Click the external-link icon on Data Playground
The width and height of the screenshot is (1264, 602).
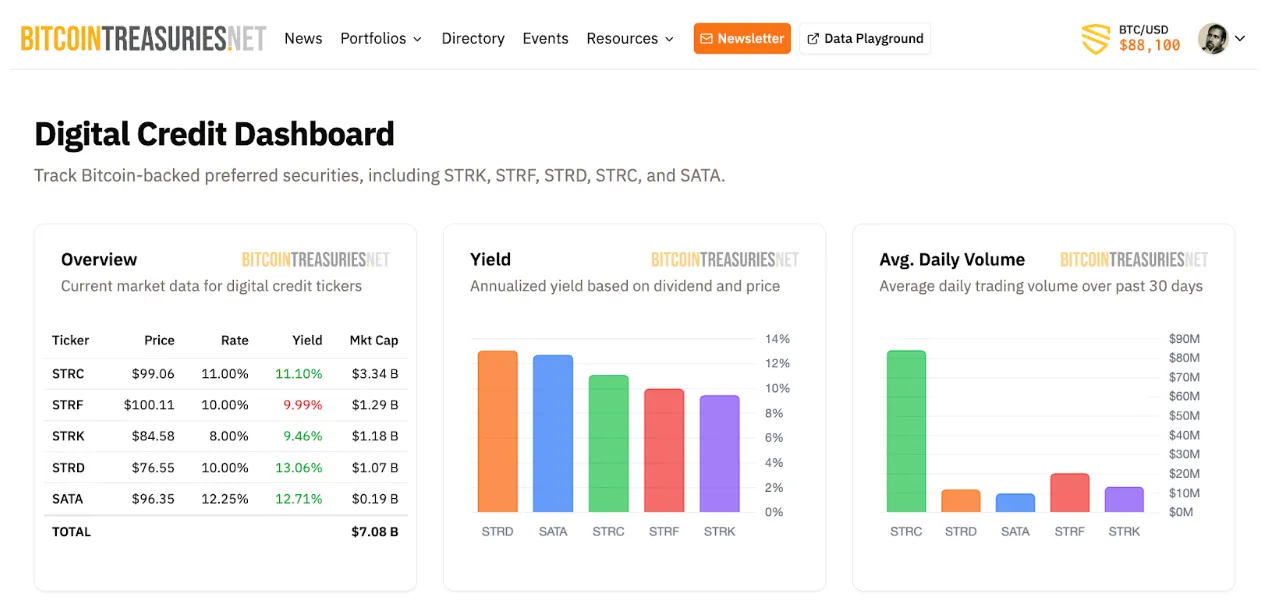click(x=814, y=38)
